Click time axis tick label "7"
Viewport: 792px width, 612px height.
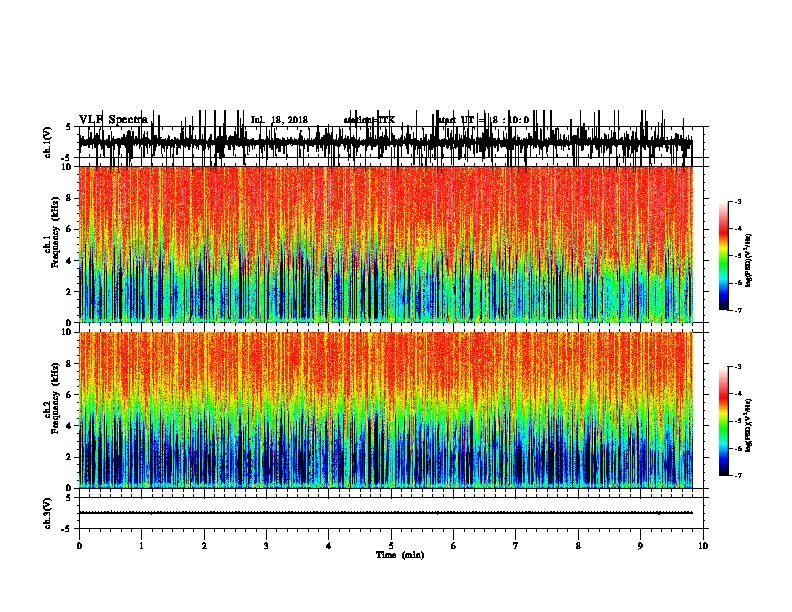(516, 546)
